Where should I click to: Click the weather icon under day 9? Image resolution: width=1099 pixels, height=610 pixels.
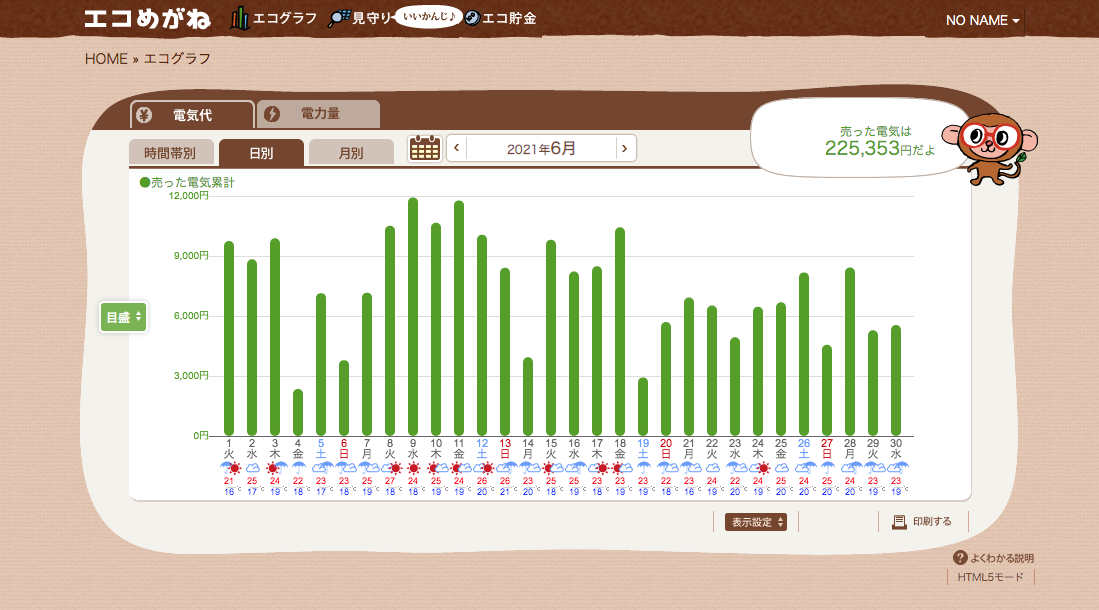pyautogui.click(x=413, y=468)
